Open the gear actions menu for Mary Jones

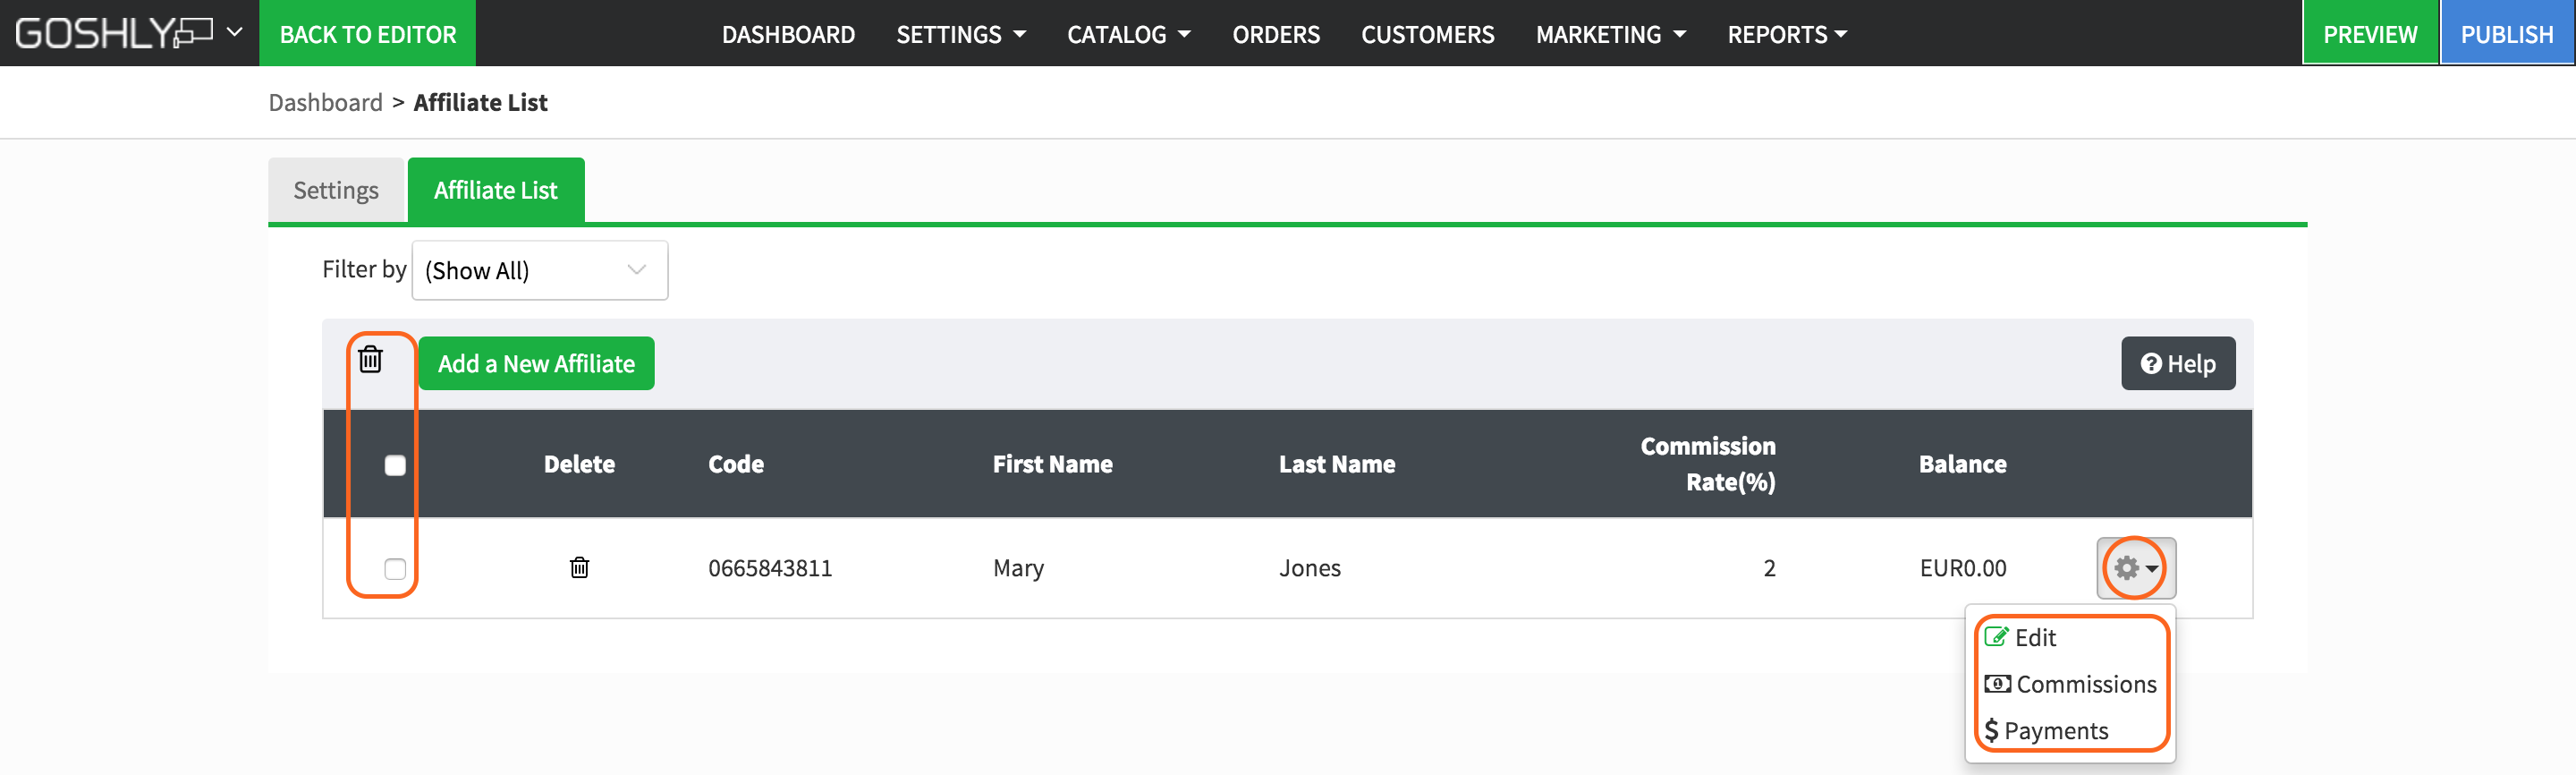coord(2135,568)
